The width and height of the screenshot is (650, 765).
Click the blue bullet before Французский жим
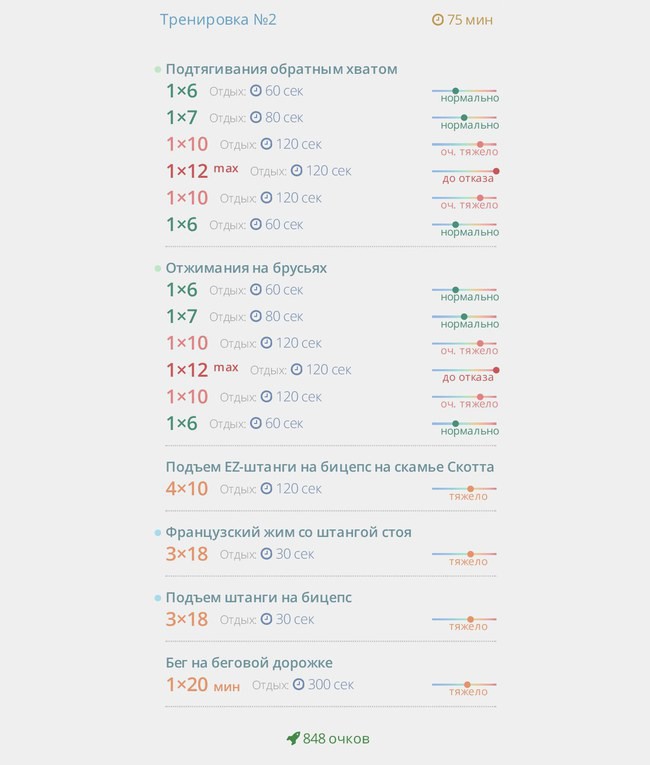158,533
